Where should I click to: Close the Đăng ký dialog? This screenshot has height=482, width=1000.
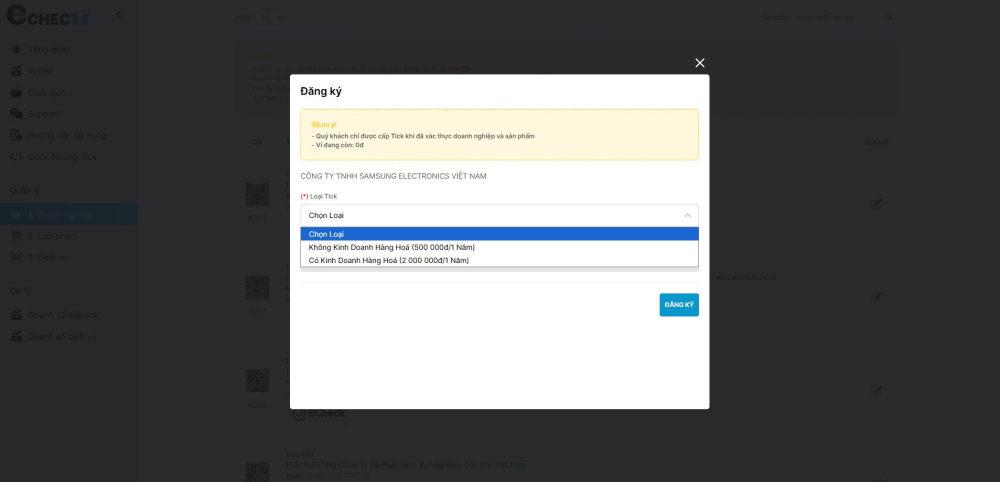pyautogui.click(x=700, y=63)
